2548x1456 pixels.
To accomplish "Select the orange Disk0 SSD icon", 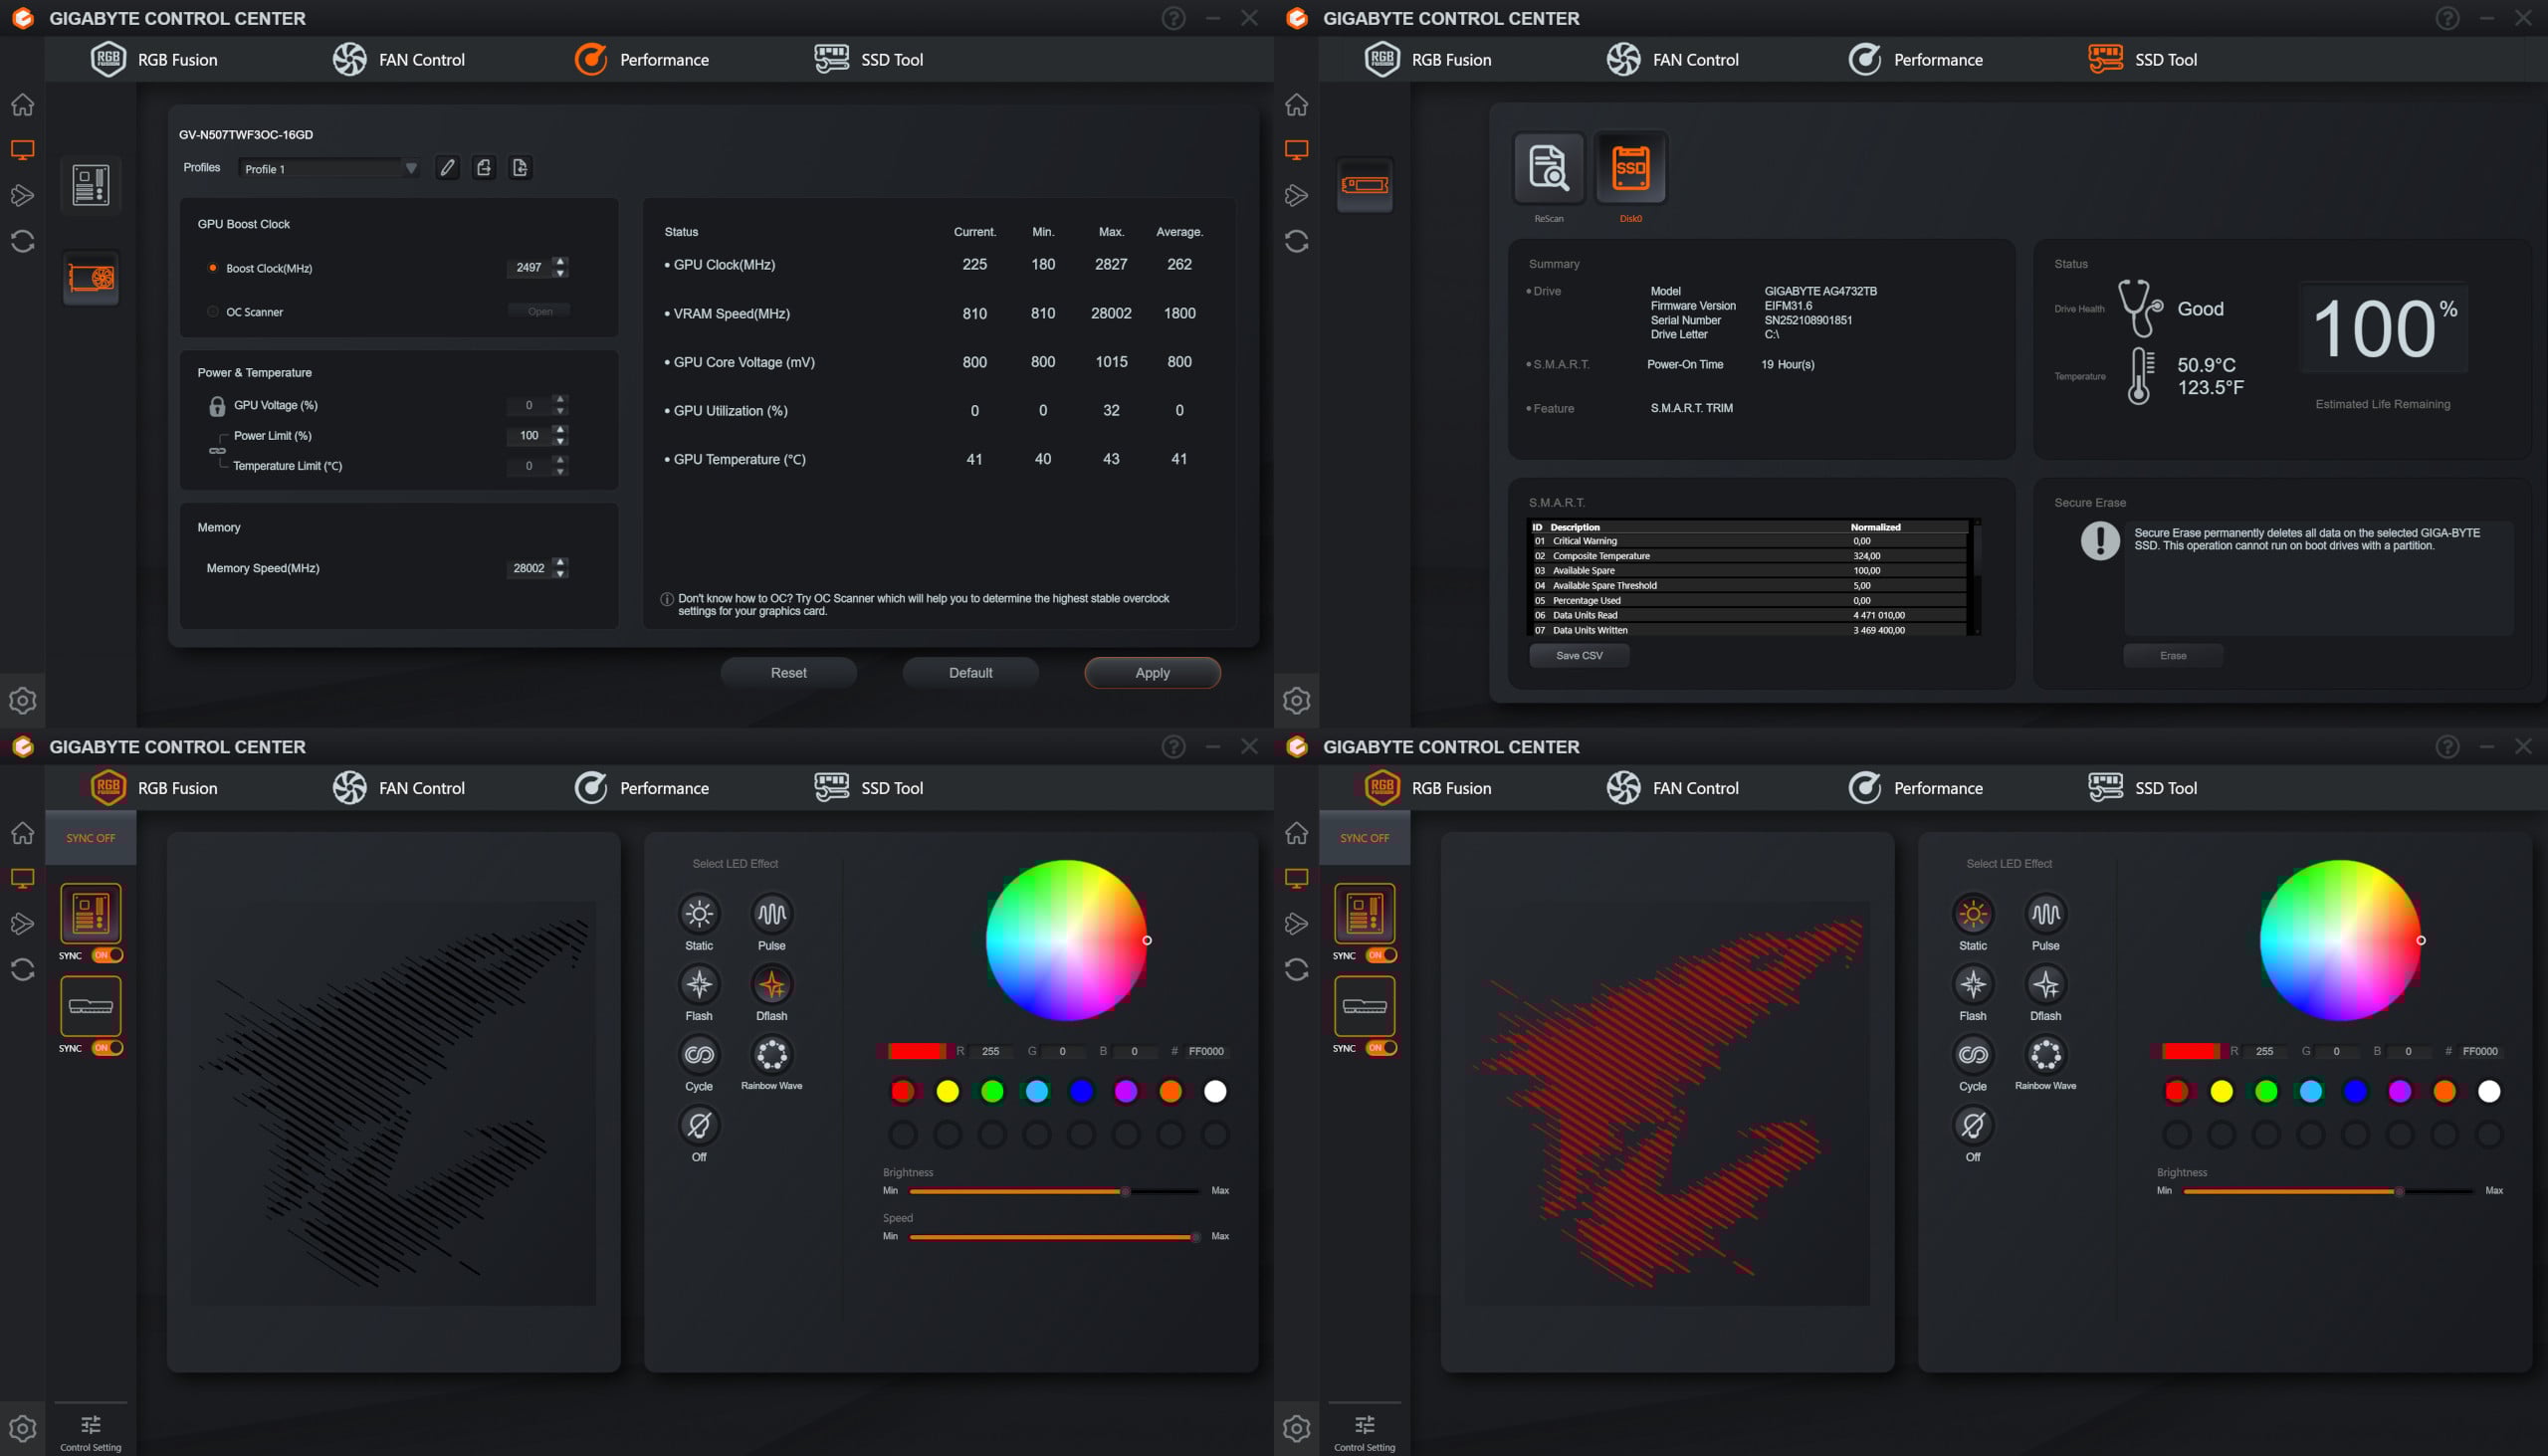I will click(x=1630, y=167).
